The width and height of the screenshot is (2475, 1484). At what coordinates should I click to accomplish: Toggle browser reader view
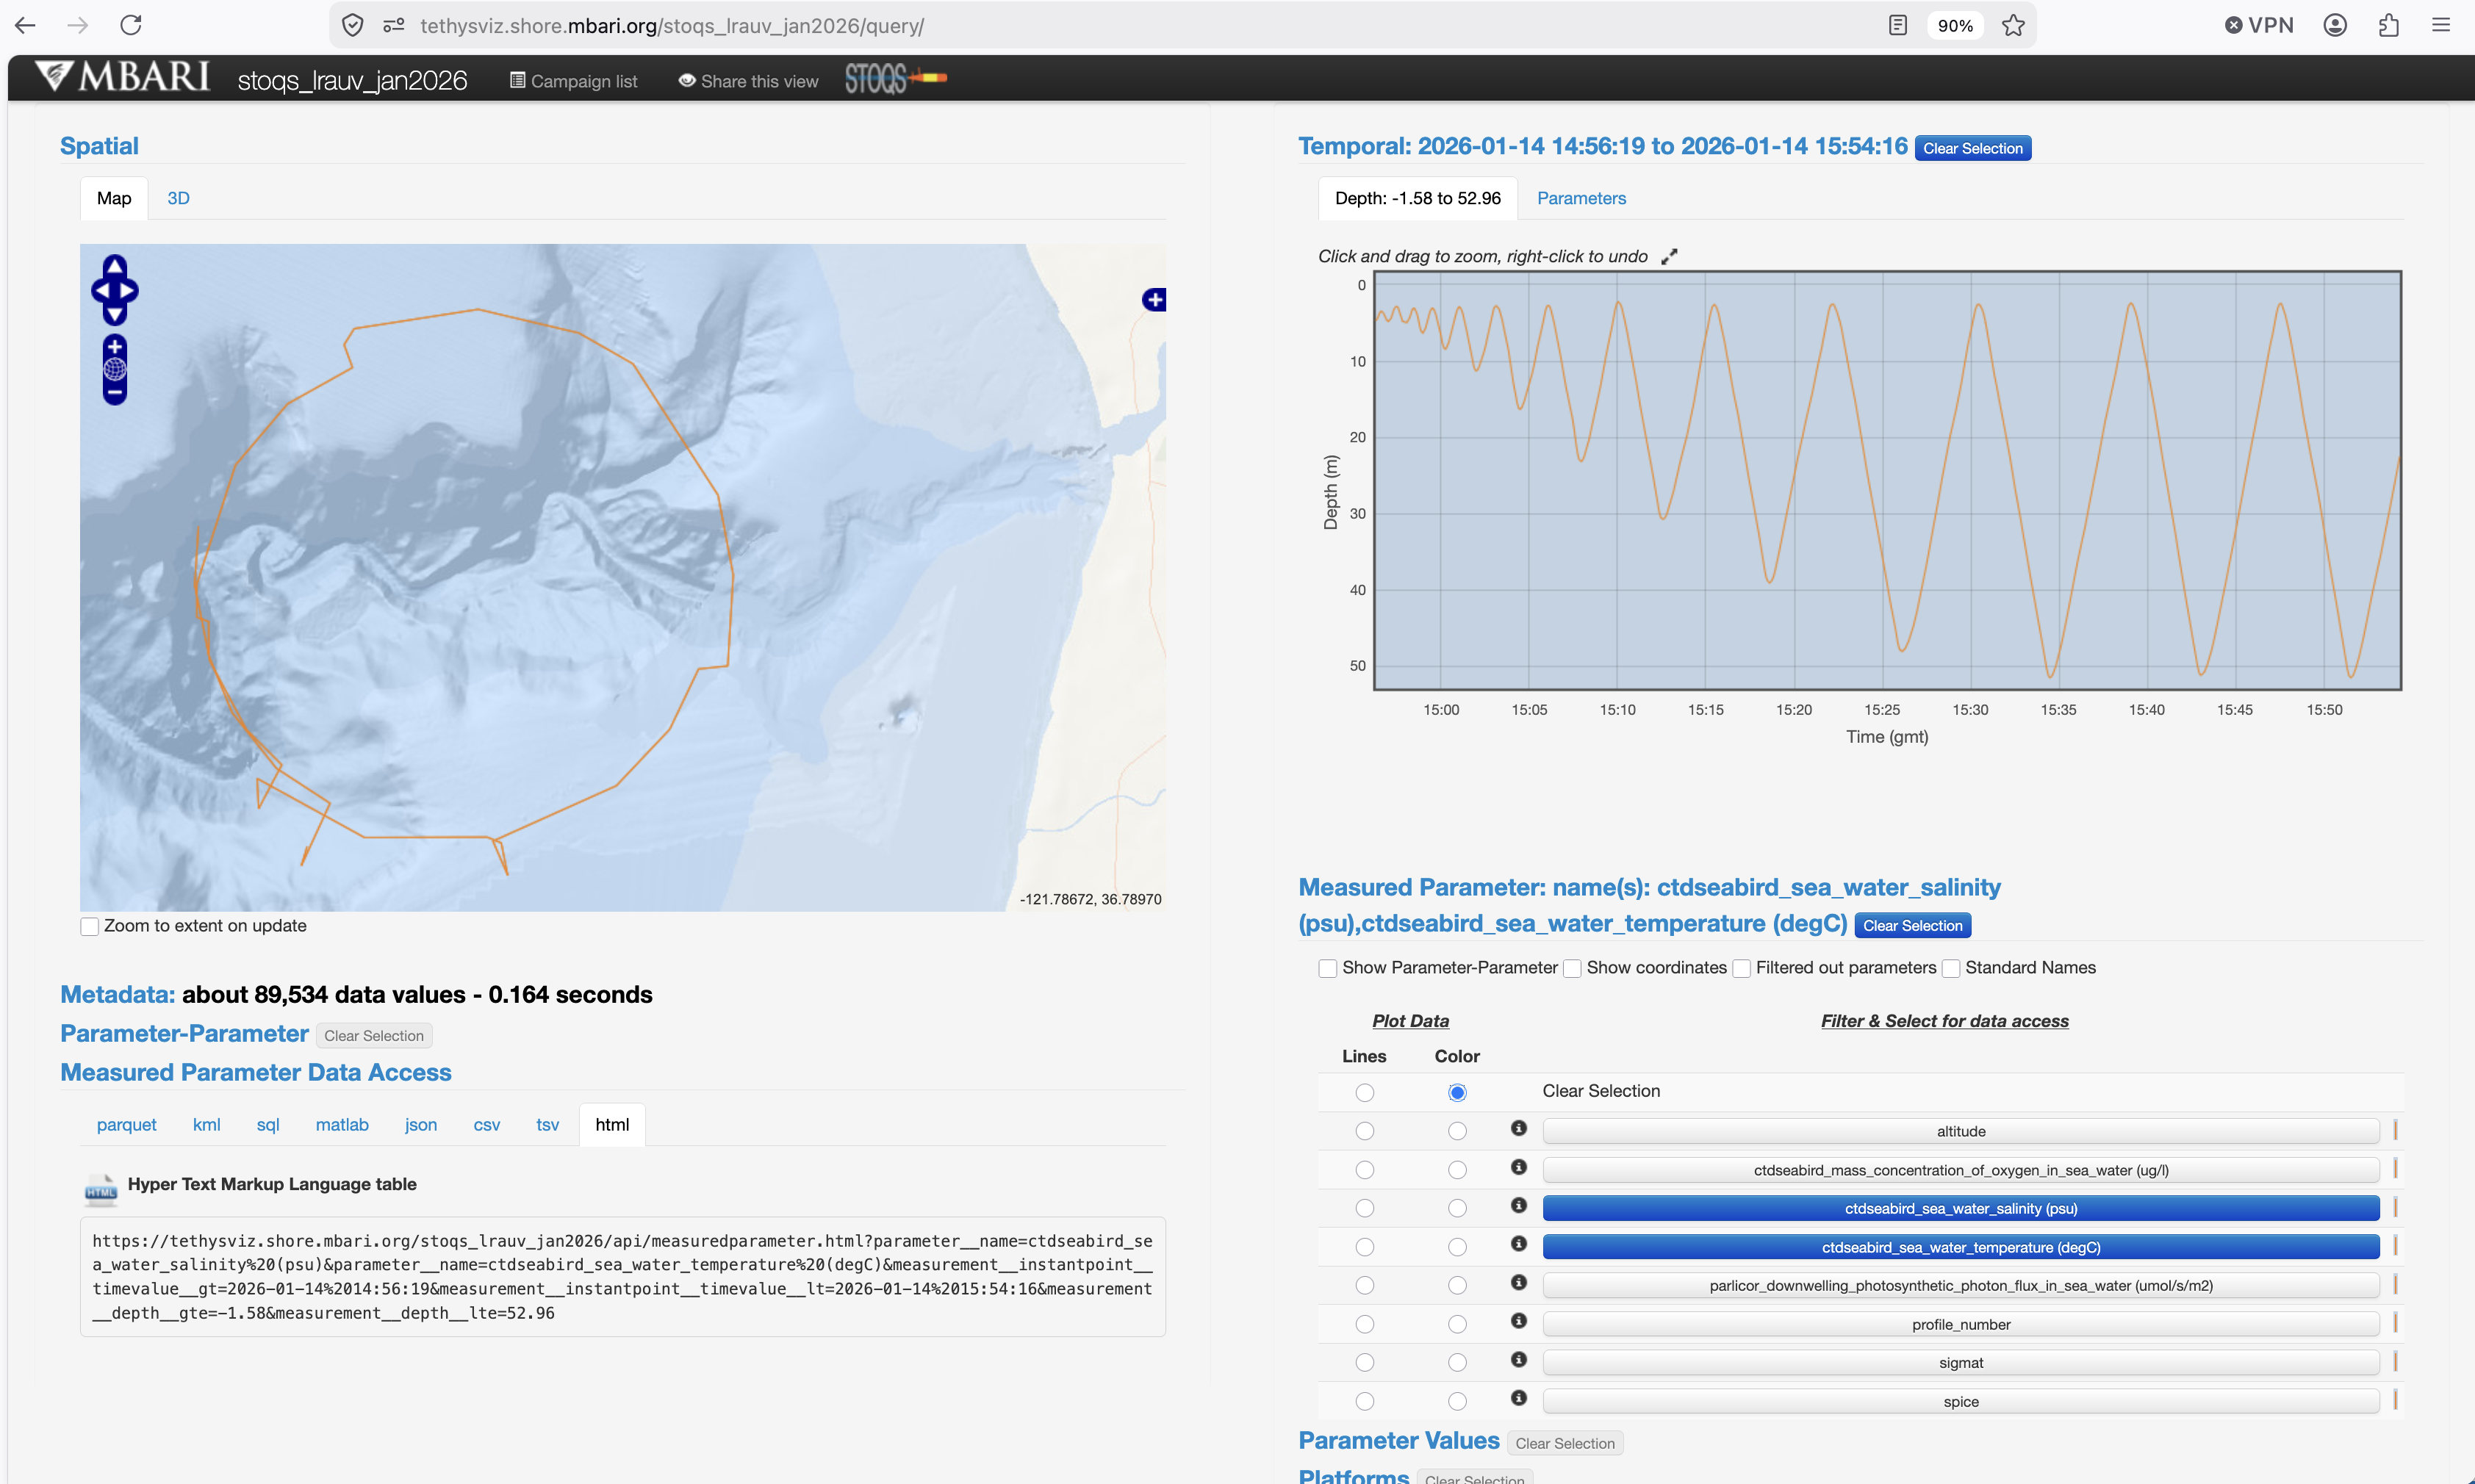coord(1898,25)
